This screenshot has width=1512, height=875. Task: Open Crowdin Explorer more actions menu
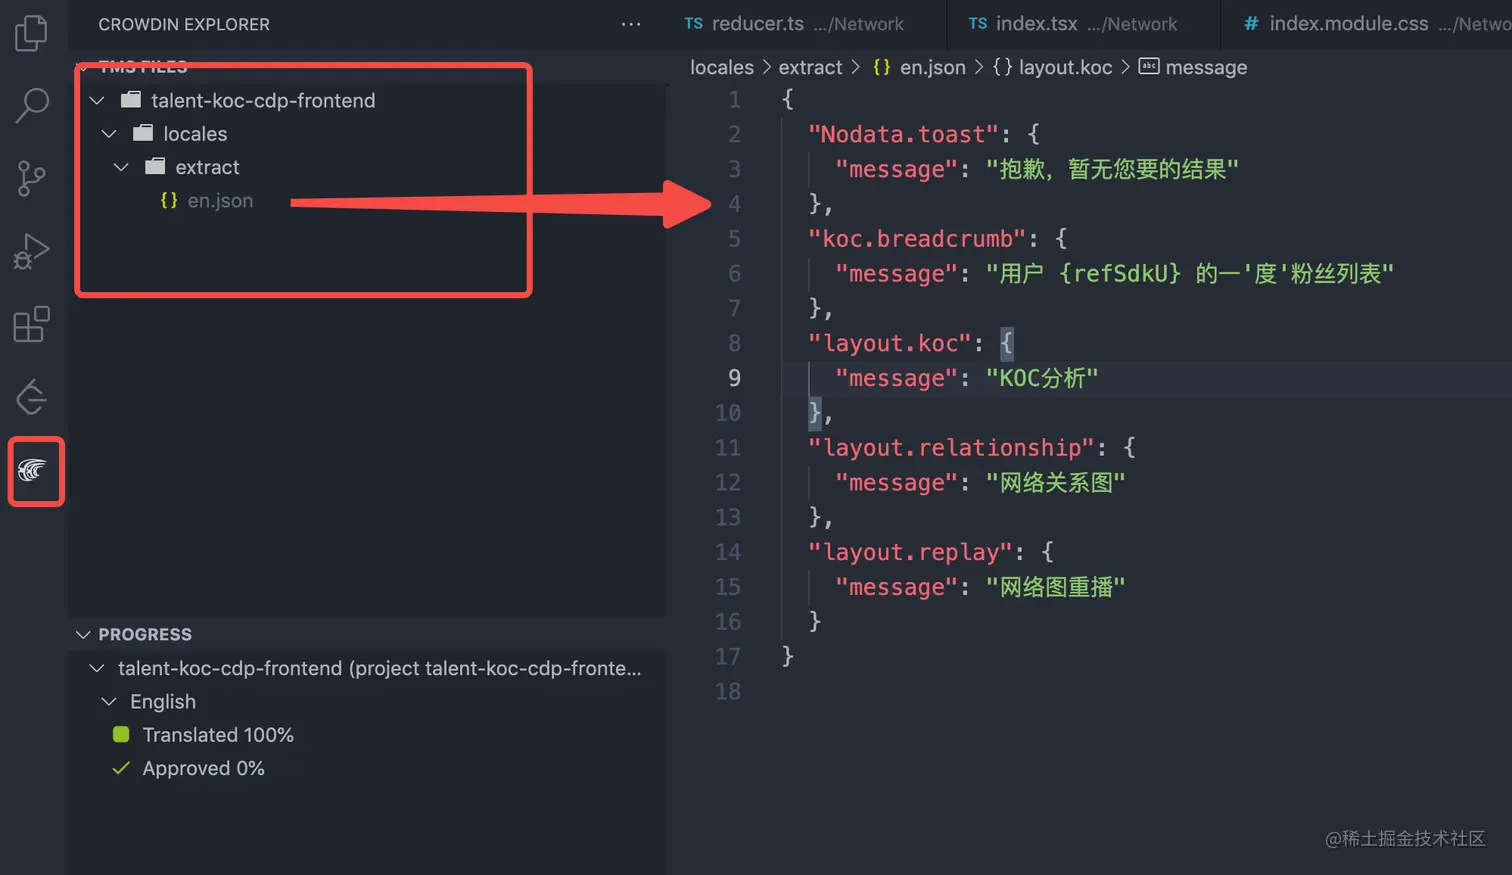631,24
